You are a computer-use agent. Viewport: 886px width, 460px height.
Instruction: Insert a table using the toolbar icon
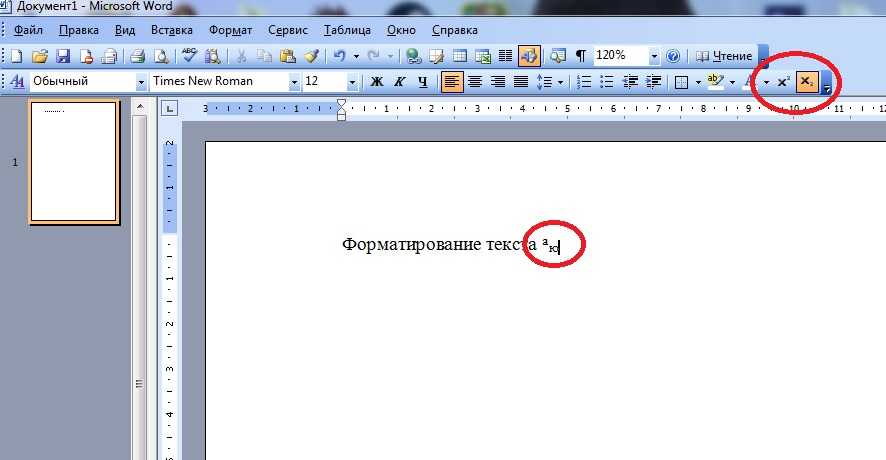pyautogui.click(x=461, y=56)
